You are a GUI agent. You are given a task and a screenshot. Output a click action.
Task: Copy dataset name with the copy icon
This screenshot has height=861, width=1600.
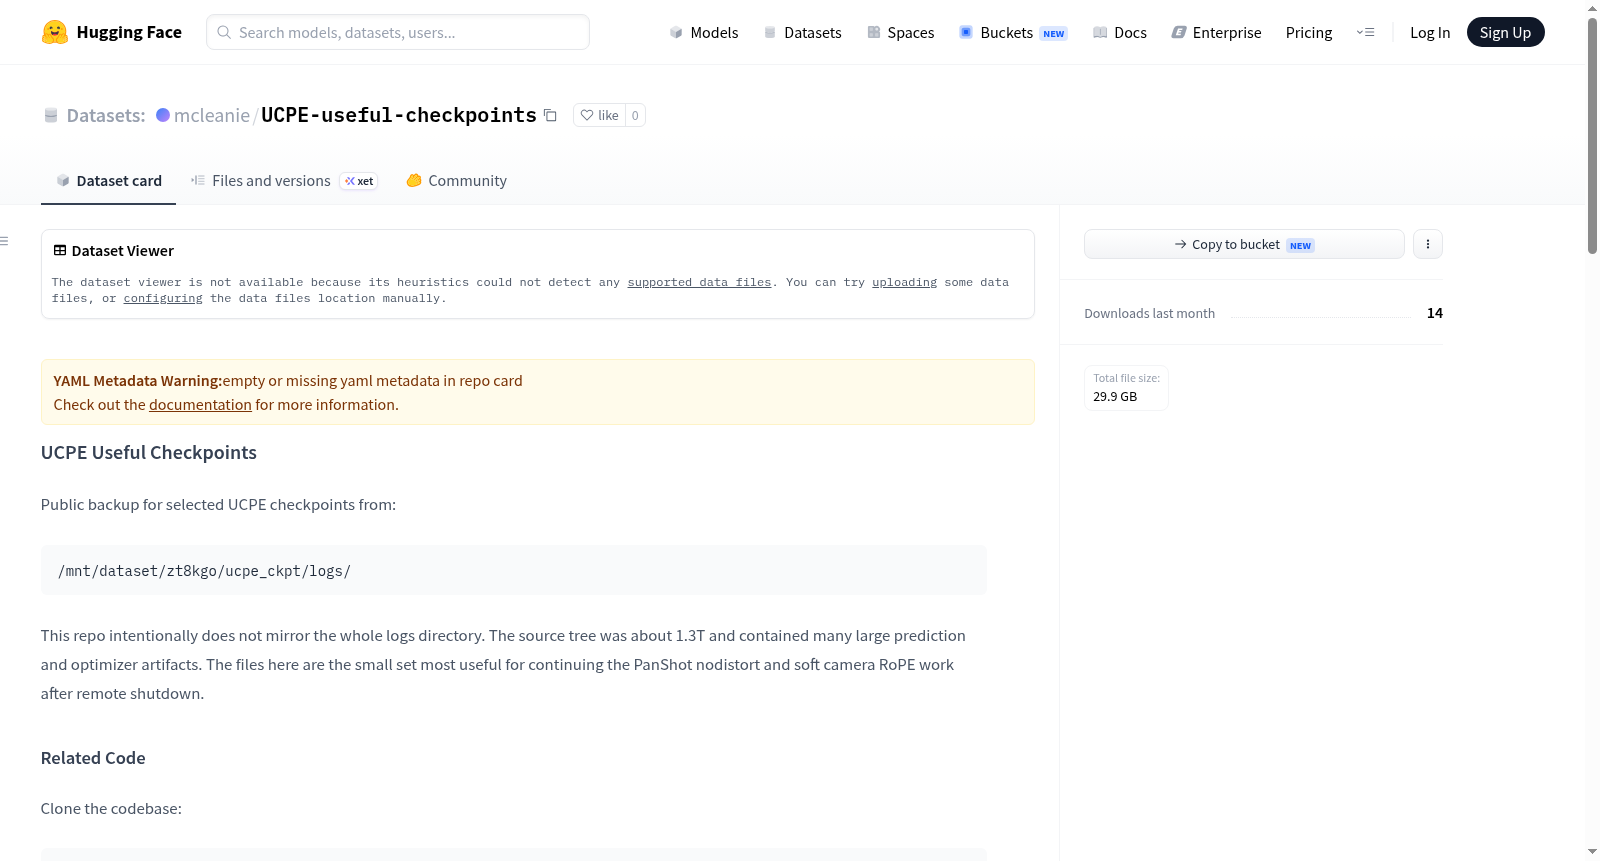point(550,115)
